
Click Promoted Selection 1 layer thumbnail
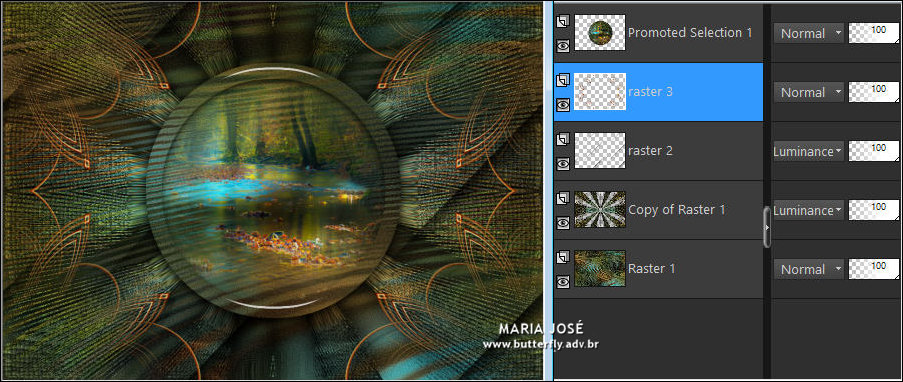[x=600, y=33]
